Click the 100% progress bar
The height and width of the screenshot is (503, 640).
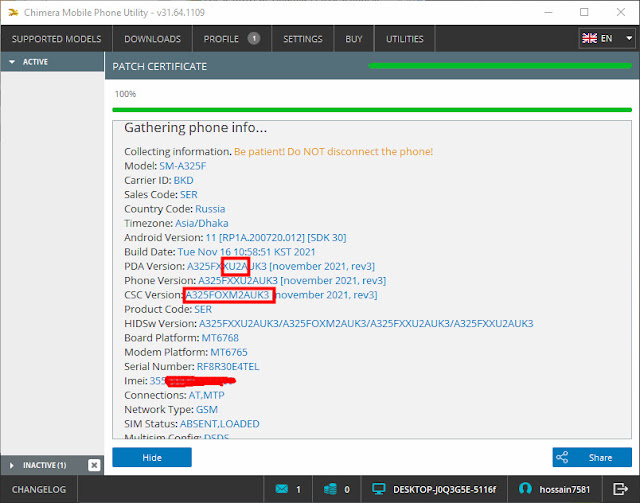pyautogui.click(x=372, y=109)
